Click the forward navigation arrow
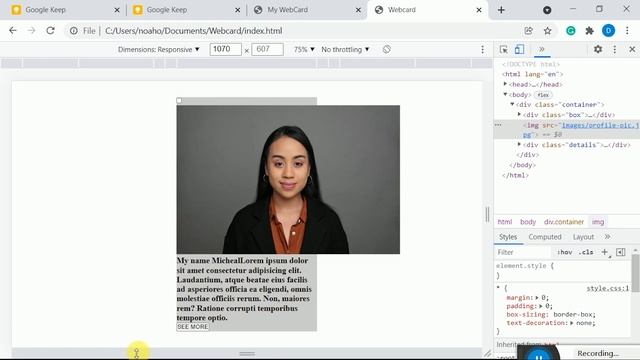 point(31,31)
